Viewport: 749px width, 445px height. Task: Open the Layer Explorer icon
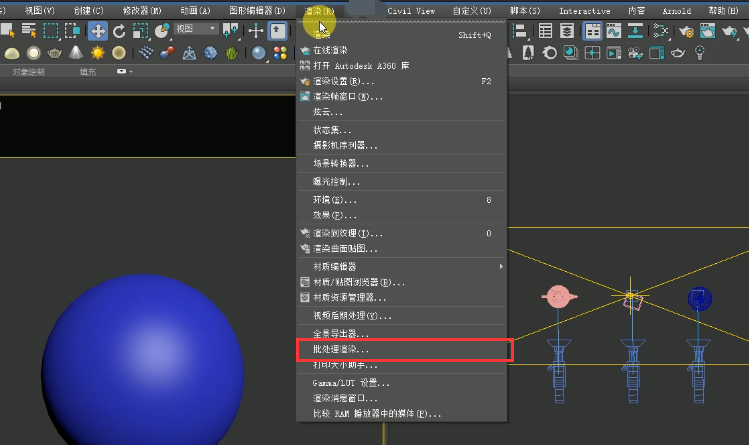pos(568,31)
